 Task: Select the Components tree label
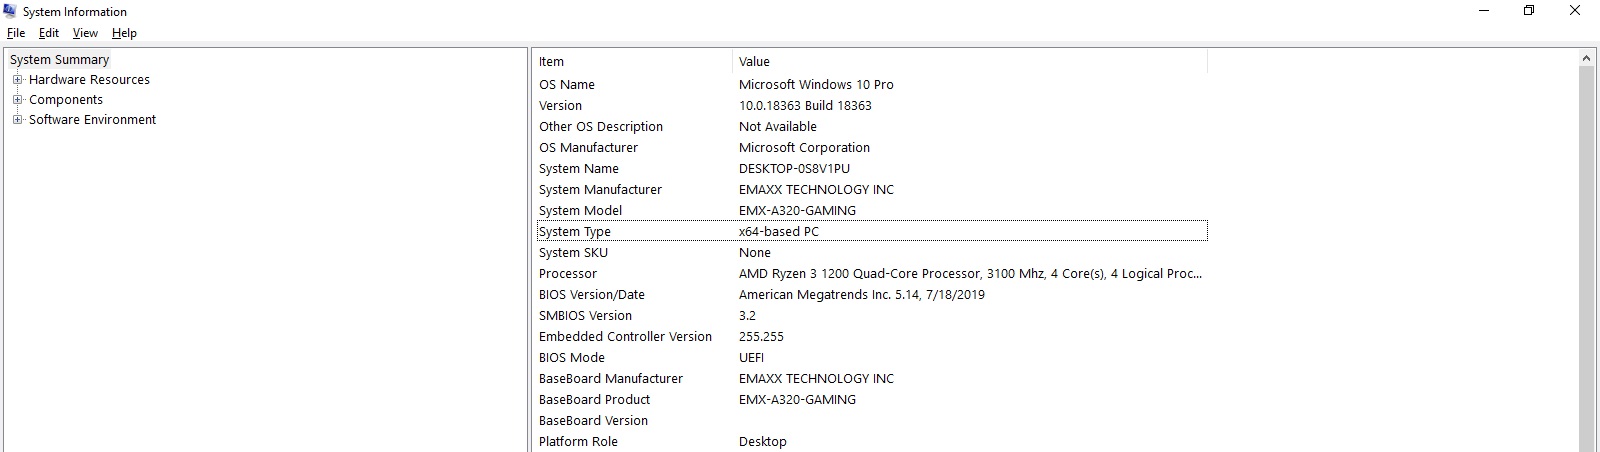tap(66, 100)
